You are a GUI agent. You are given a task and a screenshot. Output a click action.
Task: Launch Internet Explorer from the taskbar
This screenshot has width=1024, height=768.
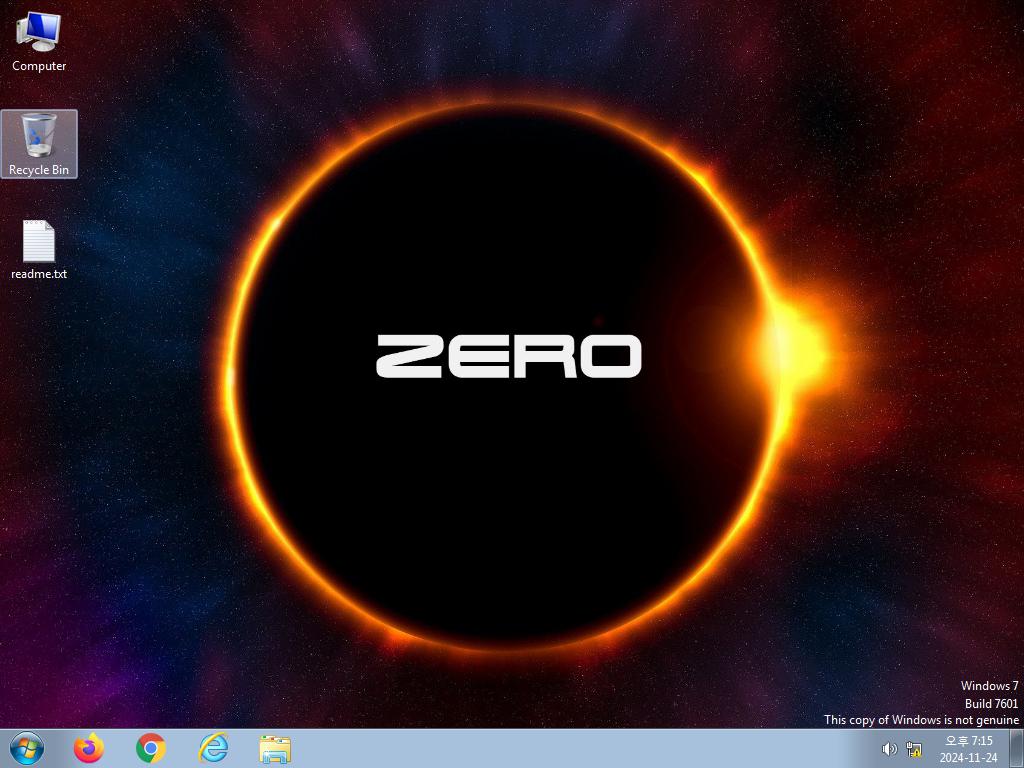213,748
